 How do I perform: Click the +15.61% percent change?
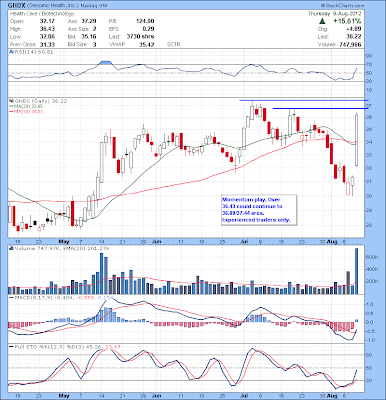[347, 21]
